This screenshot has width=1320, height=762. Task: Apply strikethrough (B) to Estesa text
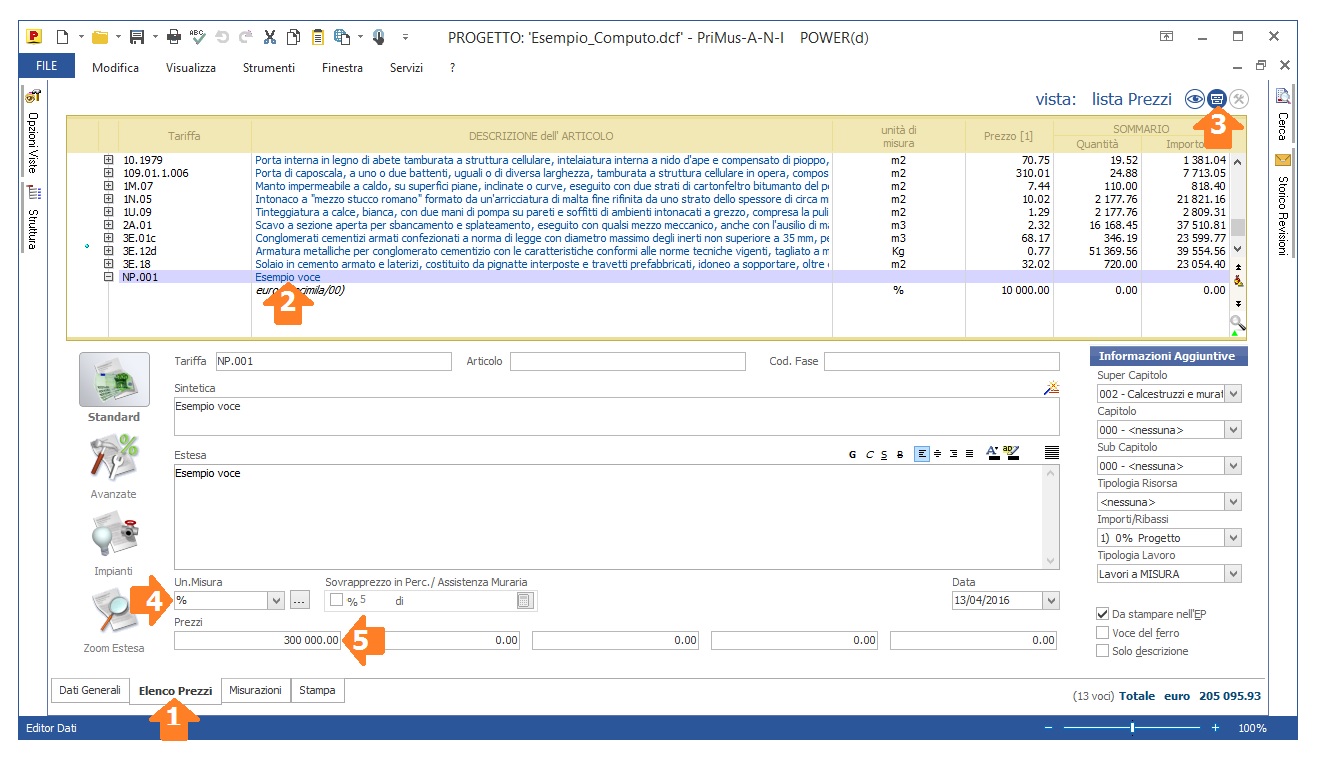click(x=900, y=454)
